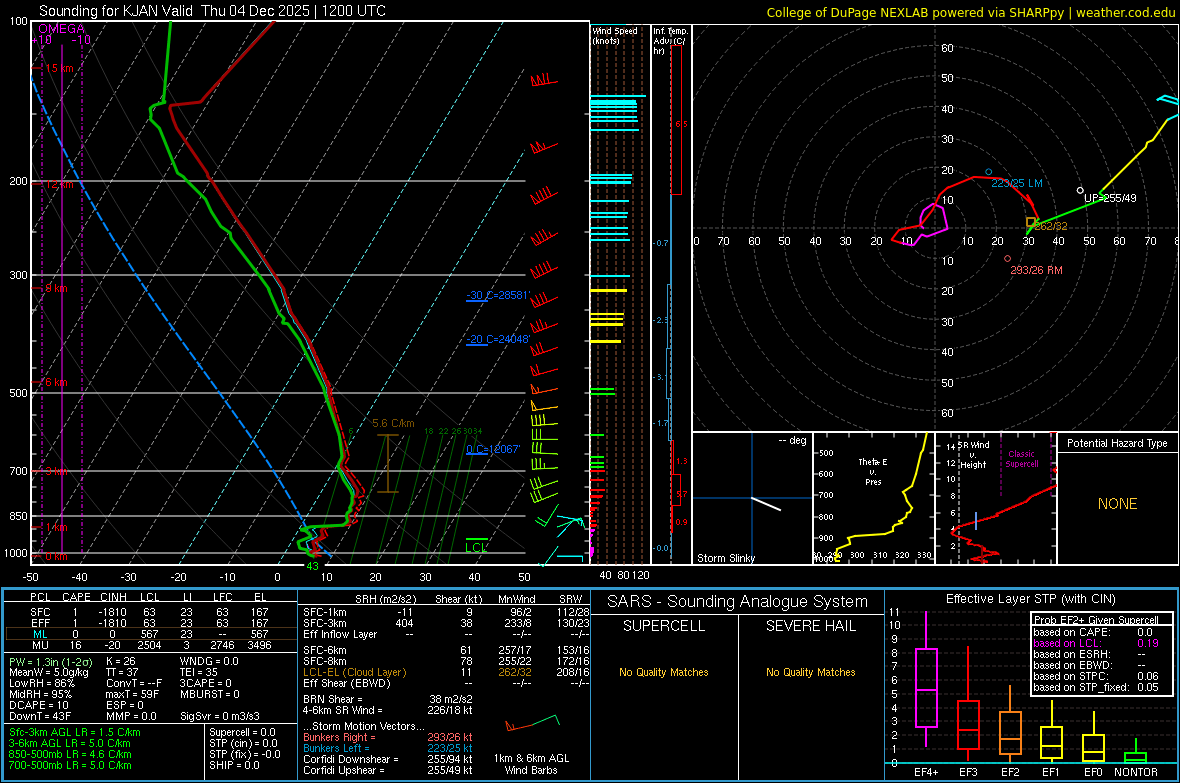
Task: Click the 'Prob EF2+ Given Supercell' legend title
Action: pos(1096,620)
